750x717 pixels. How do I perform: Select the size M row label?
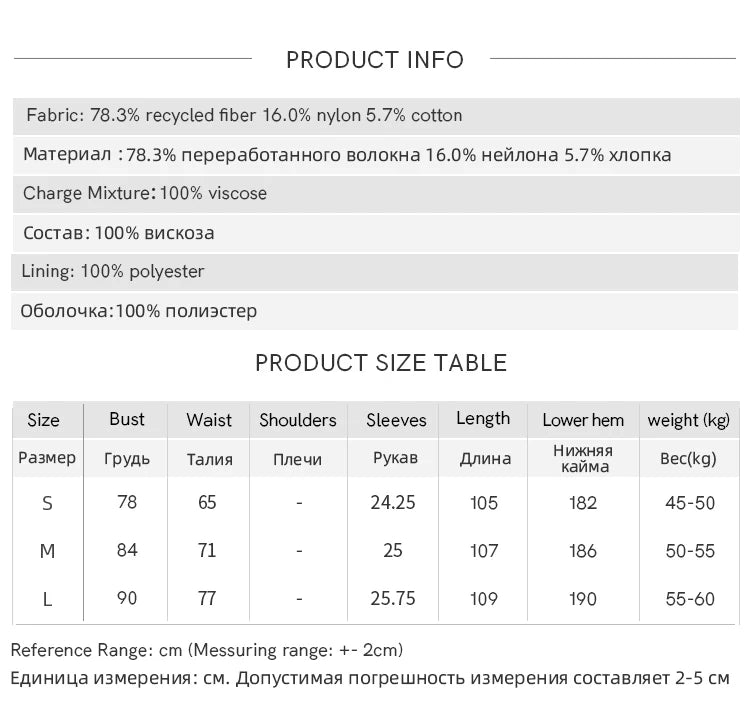coord(47,551)
